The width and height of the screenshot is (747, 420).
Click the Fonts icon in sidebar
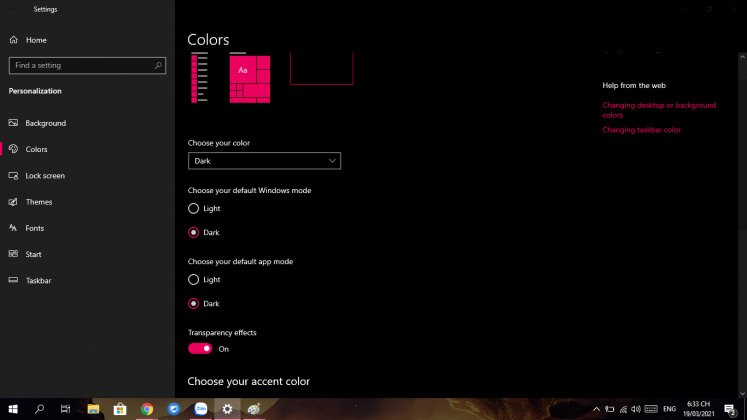pyautogui.click(x=14, y=228)
